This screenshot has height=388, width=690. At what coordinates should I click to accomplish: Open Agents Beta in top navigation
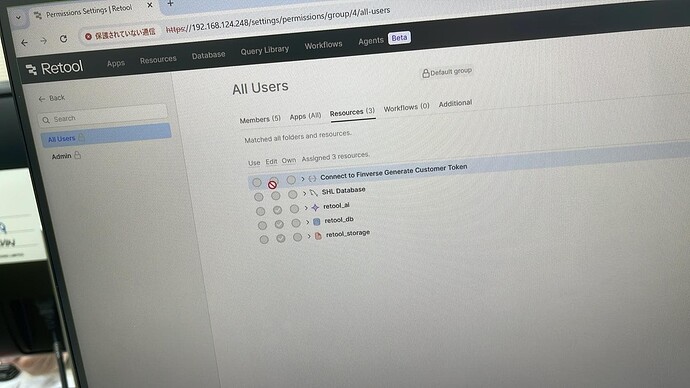[x=384, y=40]
